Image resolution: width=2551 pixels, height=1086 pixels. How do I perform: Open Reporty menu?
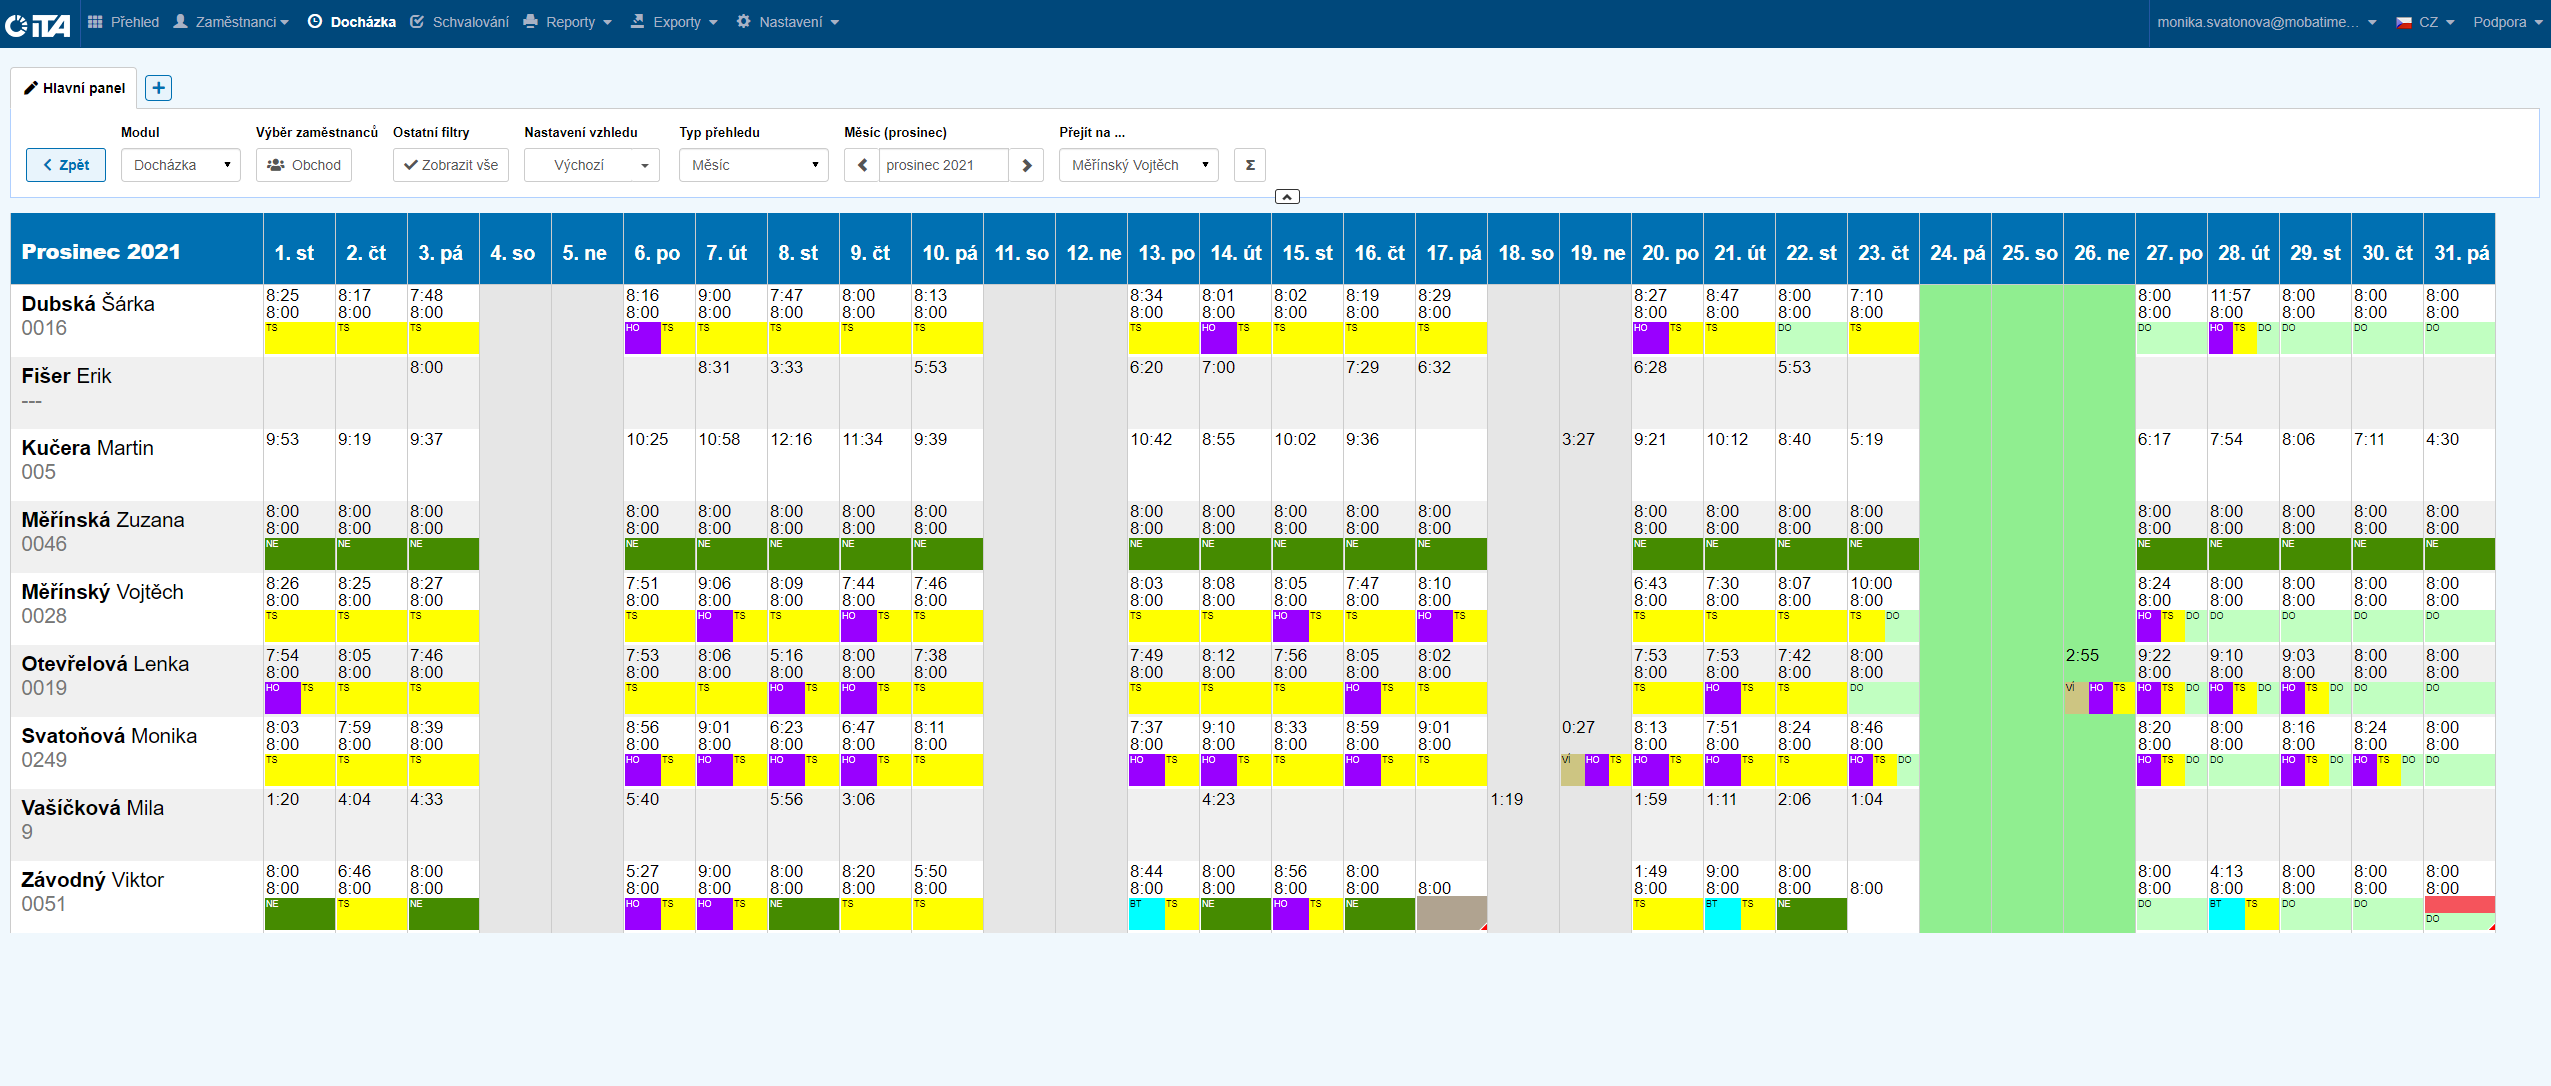tap(567, 22)
